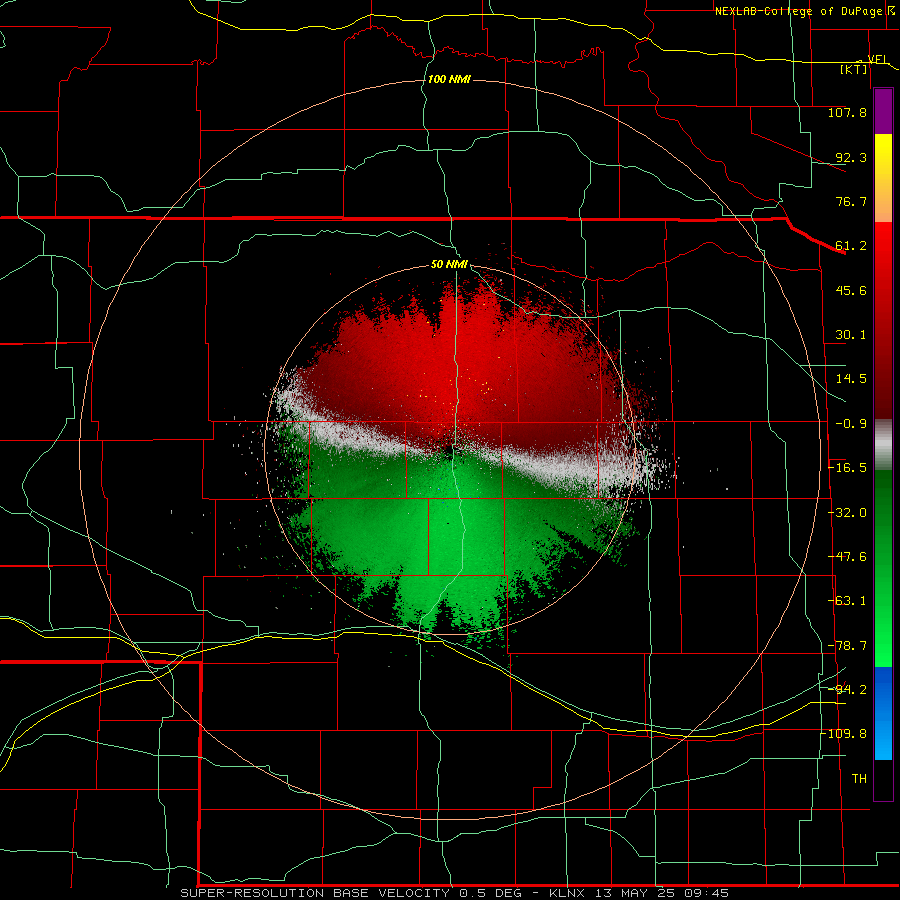Click the Super-Resolution Base Velocity caption
The height and width of the screenshot is (900, 900).
point(455,893)
